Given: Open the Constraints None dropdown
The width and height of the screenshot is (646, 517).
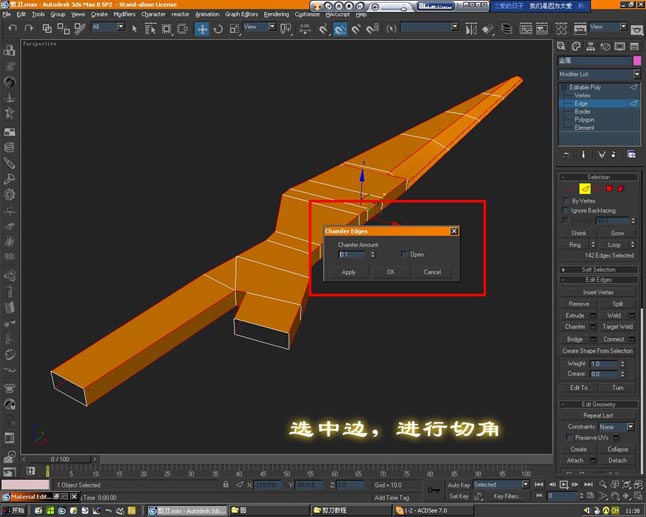Looking at the screenshot, I should (x=616, y=427).
